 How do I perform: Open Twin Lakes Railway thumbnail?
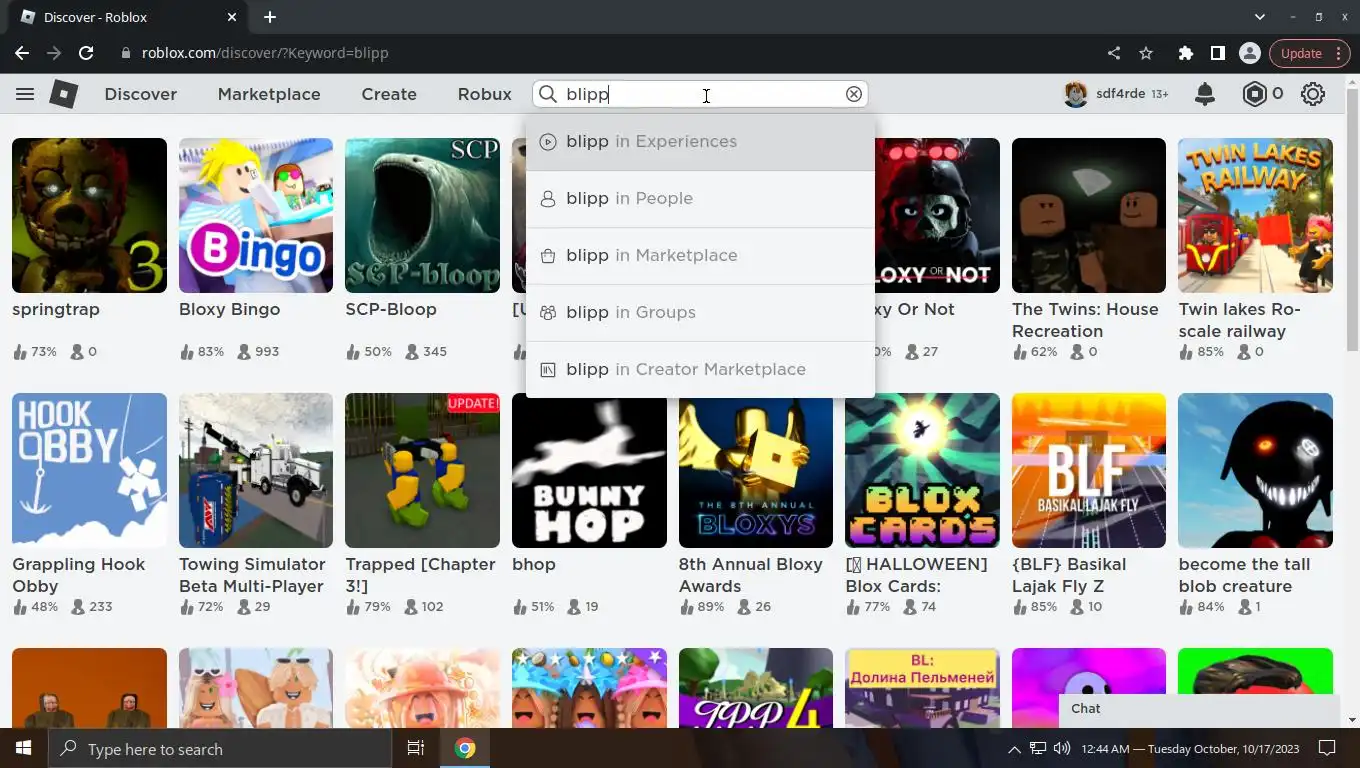[1255, 215]
